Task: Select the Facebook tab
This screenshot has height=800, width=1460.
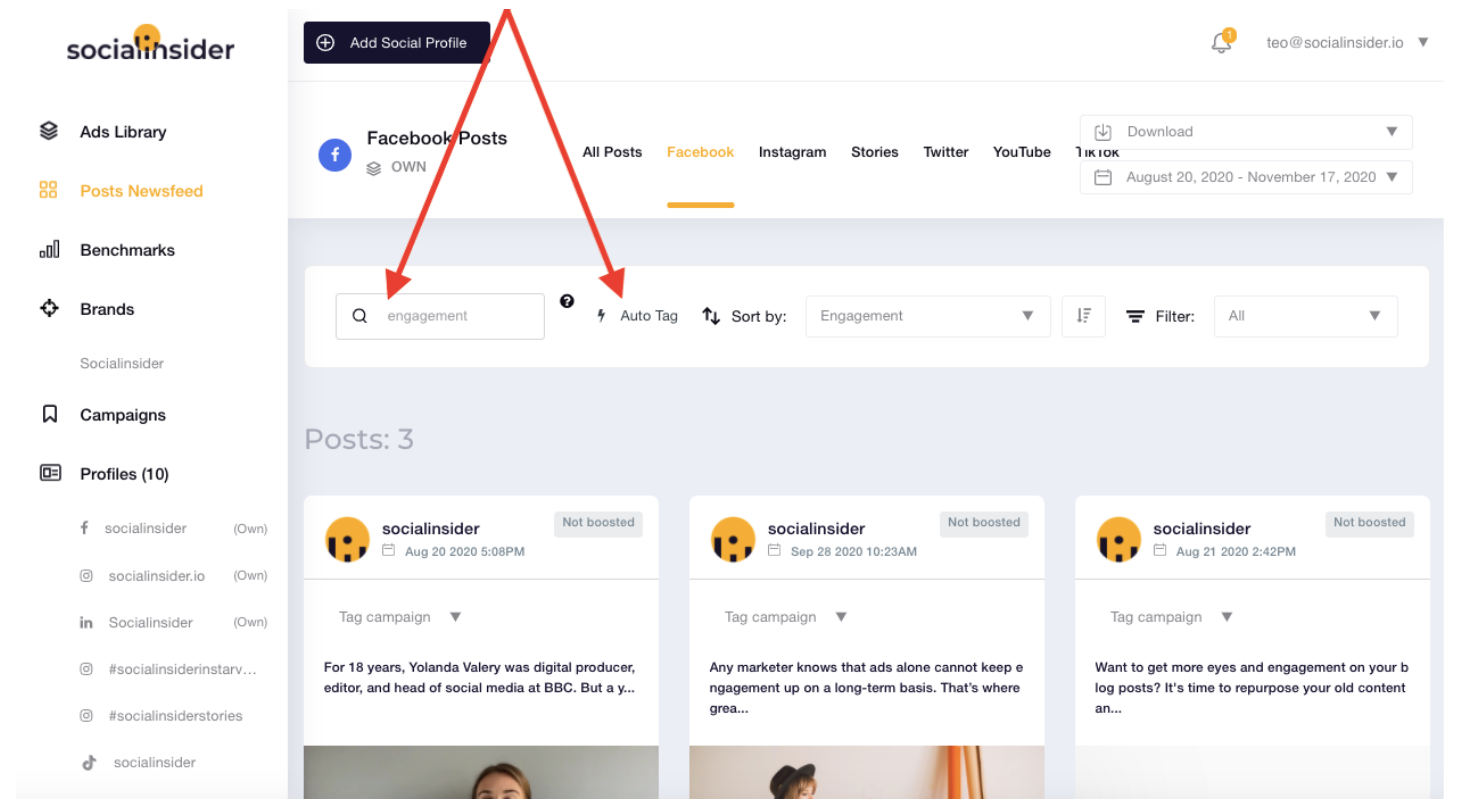Action: tap(700, 152)
